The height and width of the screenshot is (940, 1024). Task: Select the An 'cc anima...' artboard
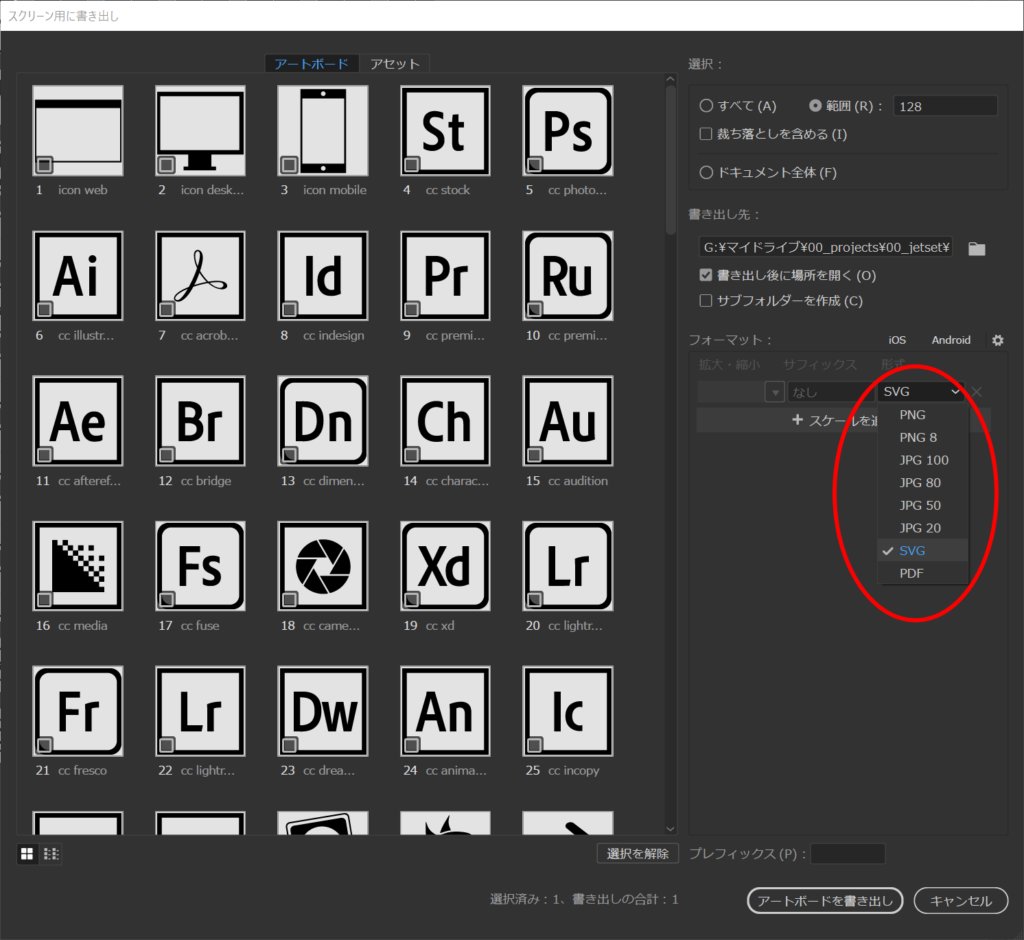445,711
